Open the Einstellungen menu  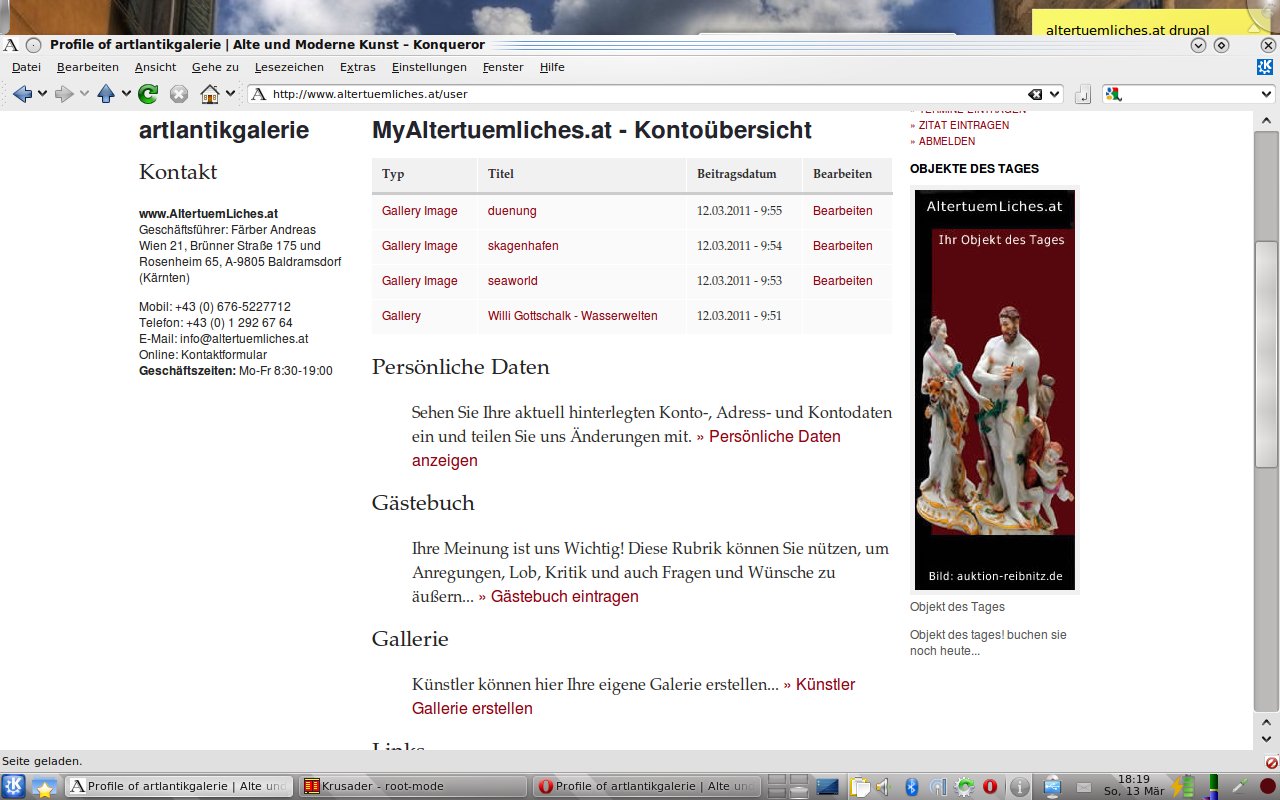[429, 67]
